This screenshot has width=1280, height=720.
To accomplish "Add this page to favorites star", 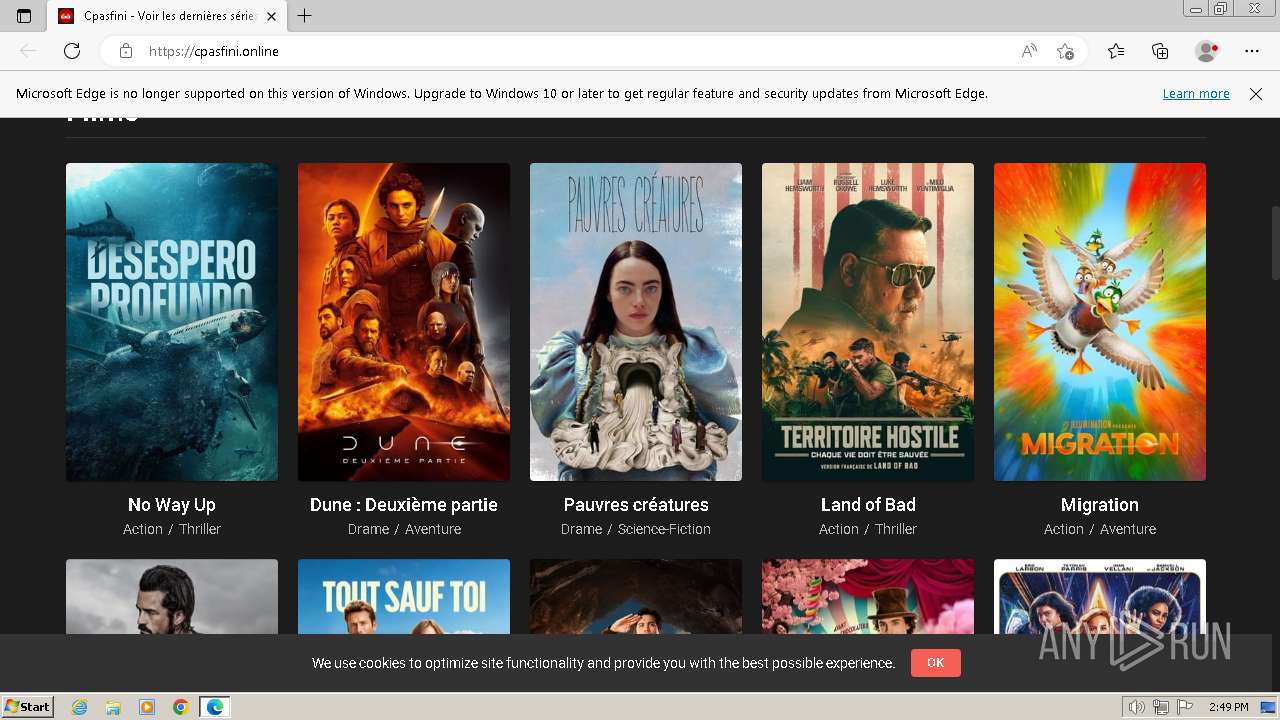I will pyautogui.click(x=1066, y=51).
